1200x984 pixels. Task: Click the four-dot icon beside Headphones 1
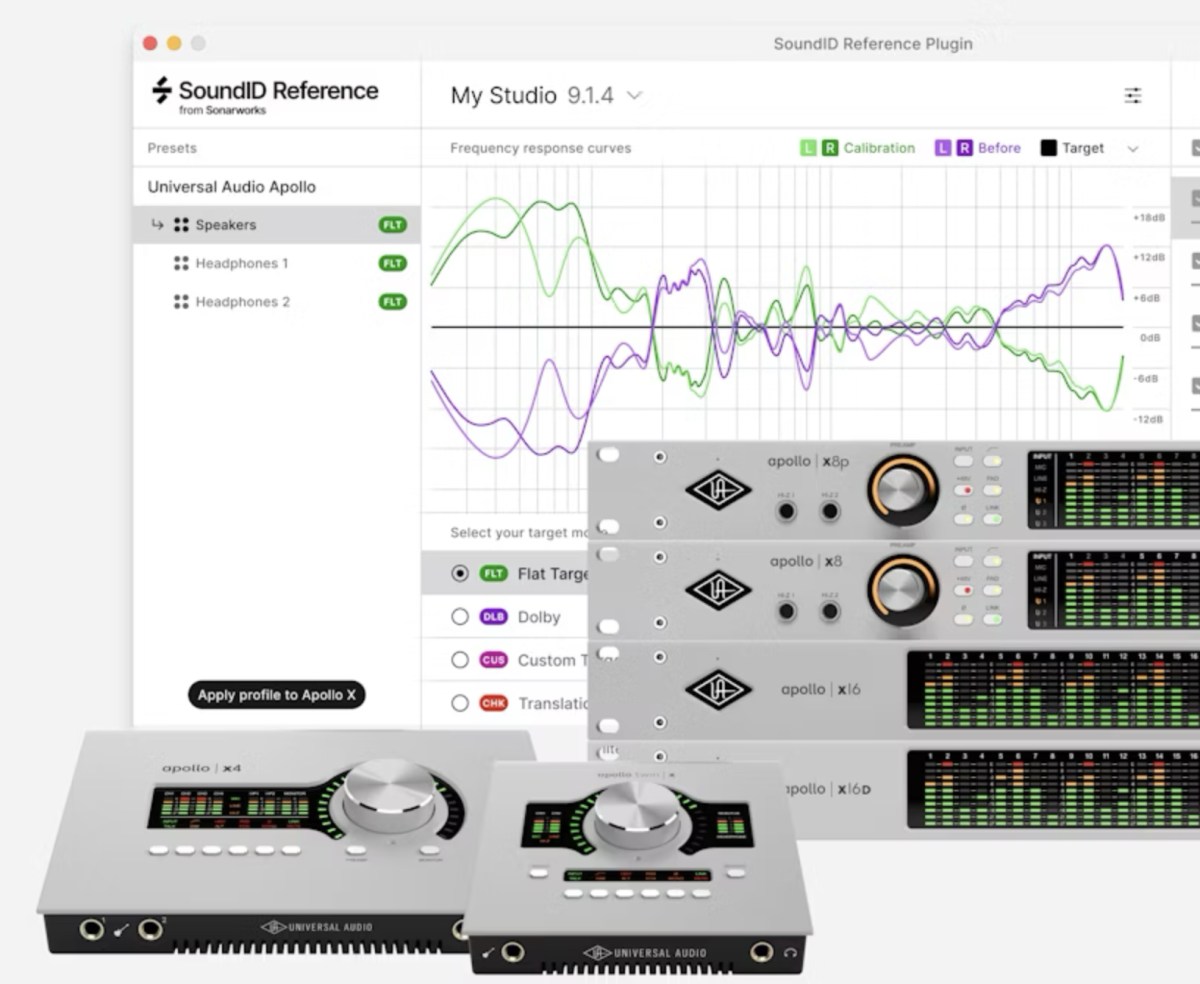pos(181,263)
